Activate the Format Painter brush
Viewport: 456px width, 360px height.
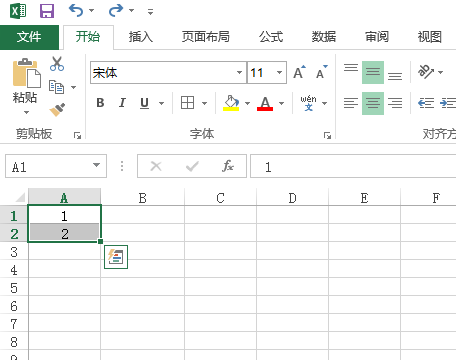tap(57, 110)
